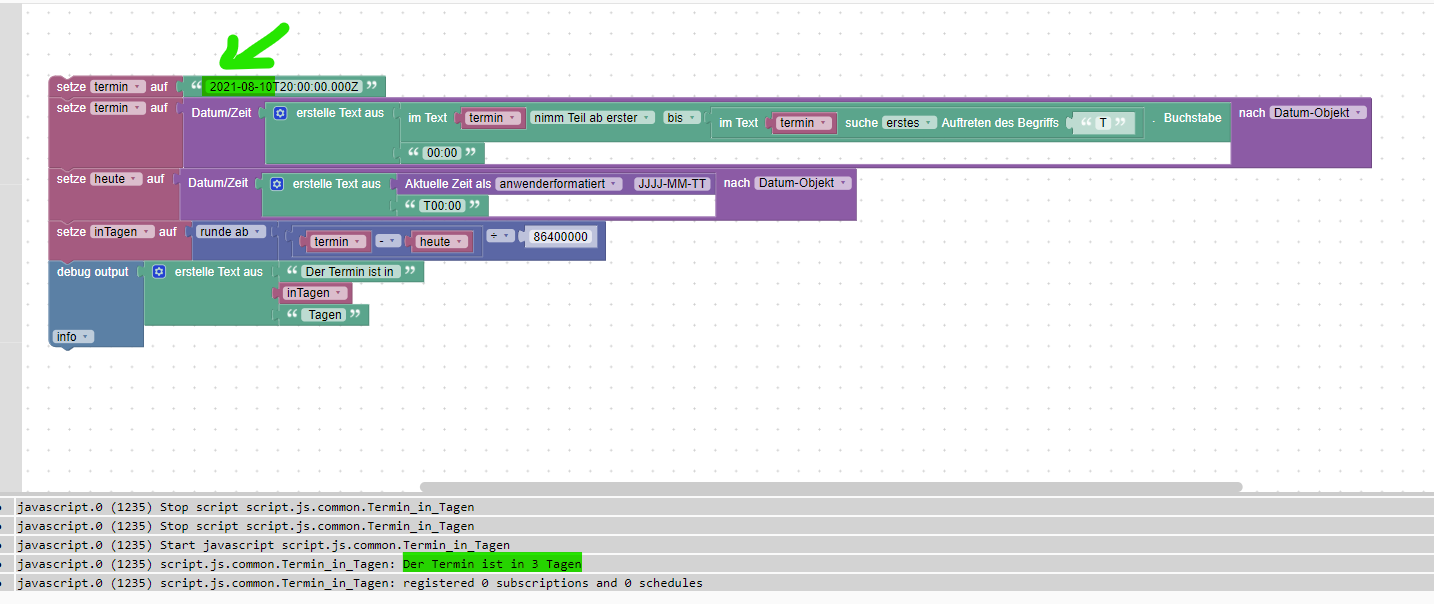Select the 'debug output' block label

click(92, 272)
